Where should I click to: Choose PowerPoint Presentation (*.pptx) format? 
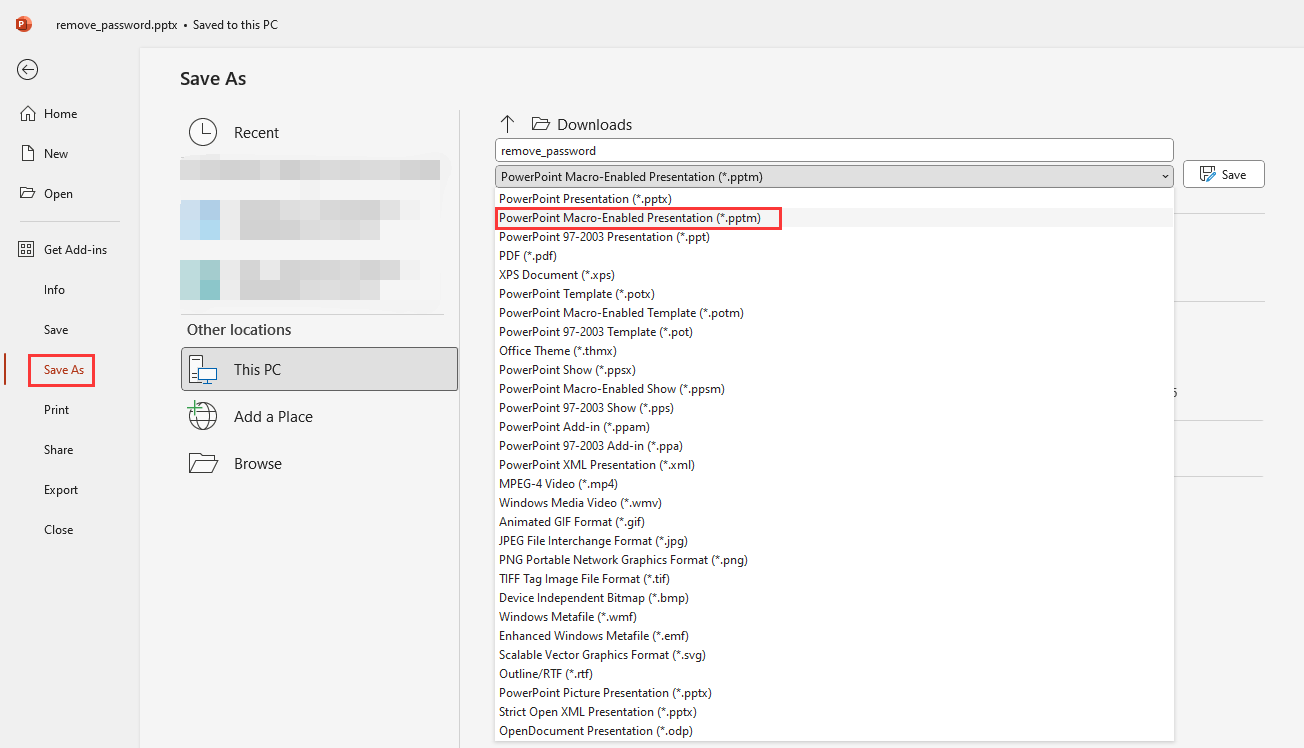pos(834,199)
